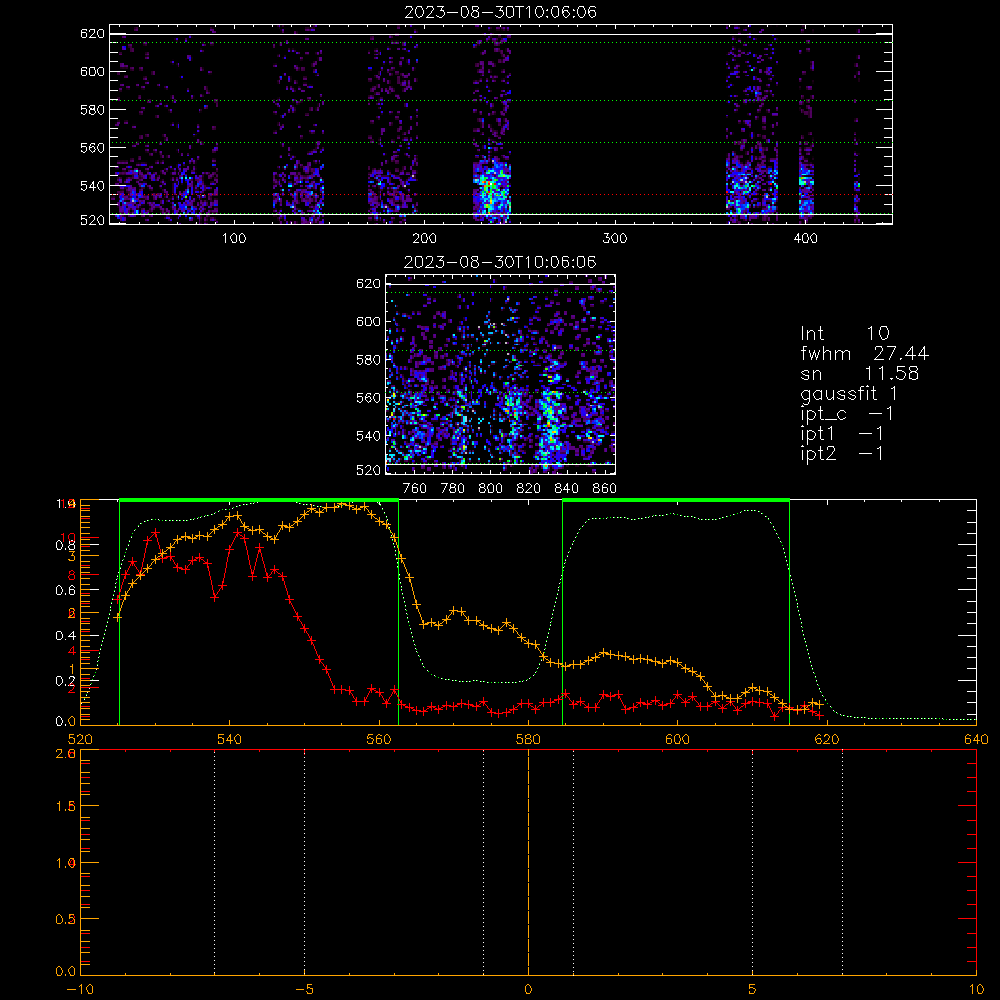This screenshot has width=1000, height=1000.
Task: Click white y-axis label 0.4 of line profile plot
Action: click(x=65, y=636)
